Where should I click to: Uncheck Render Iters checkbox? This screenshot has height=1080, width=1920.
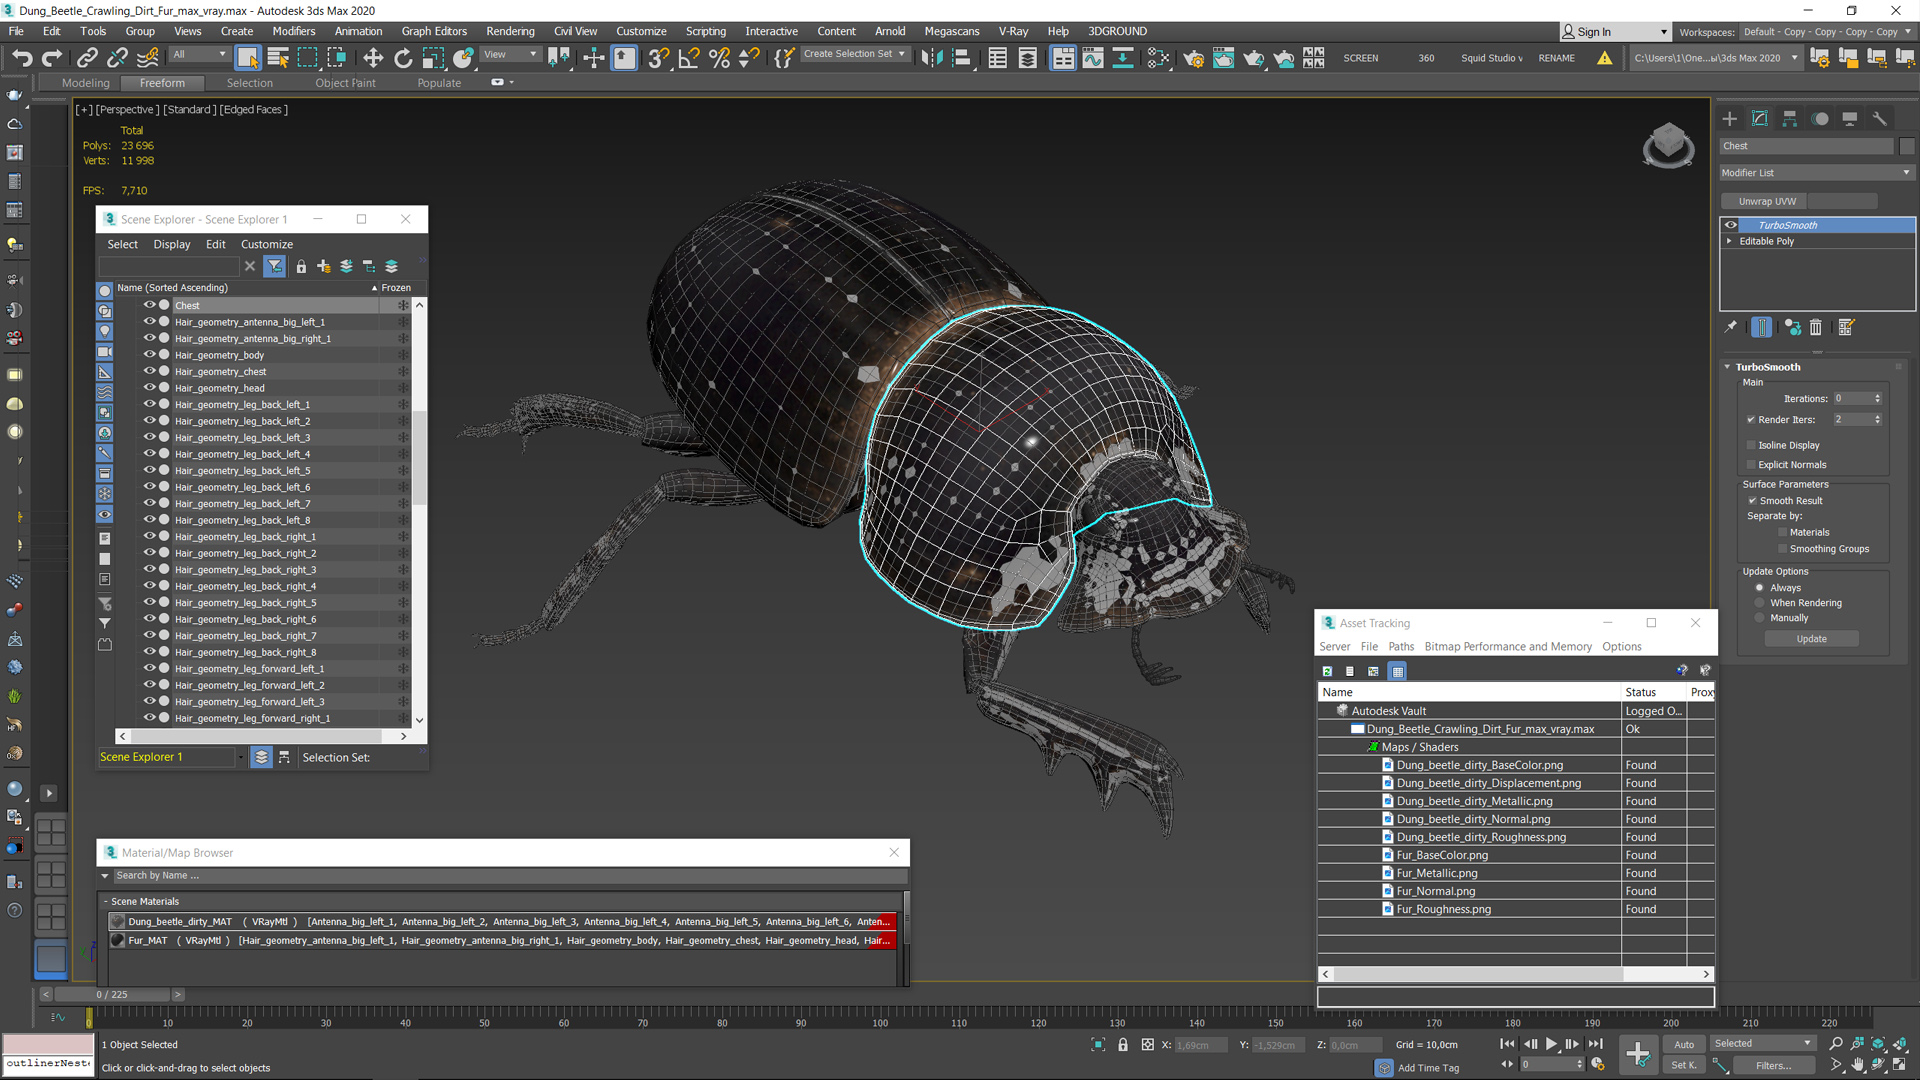(x=1751, y=420)
